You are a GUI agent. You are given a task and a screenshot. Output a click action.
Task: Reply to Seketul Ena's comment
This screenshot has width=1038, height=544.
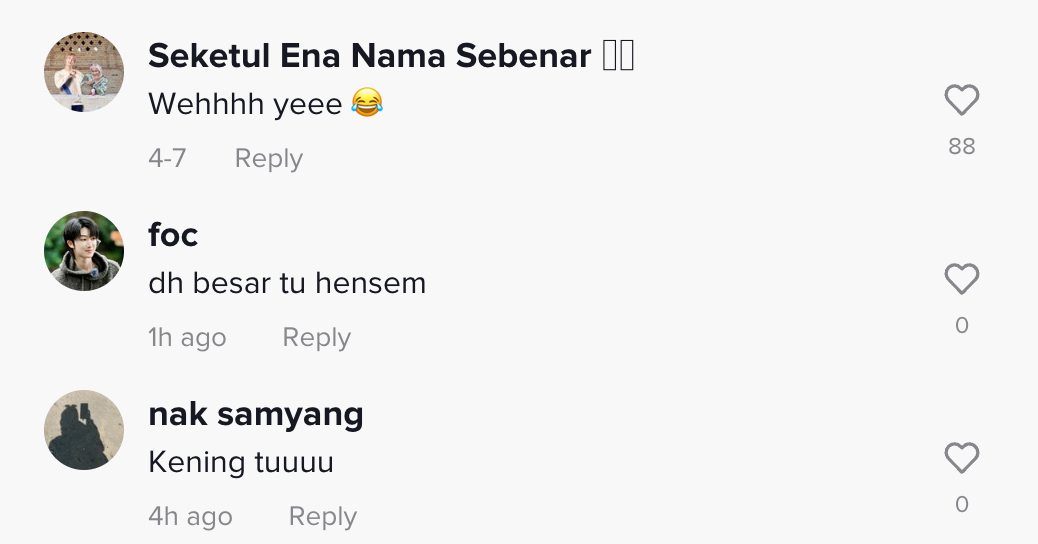coord(268,158)
